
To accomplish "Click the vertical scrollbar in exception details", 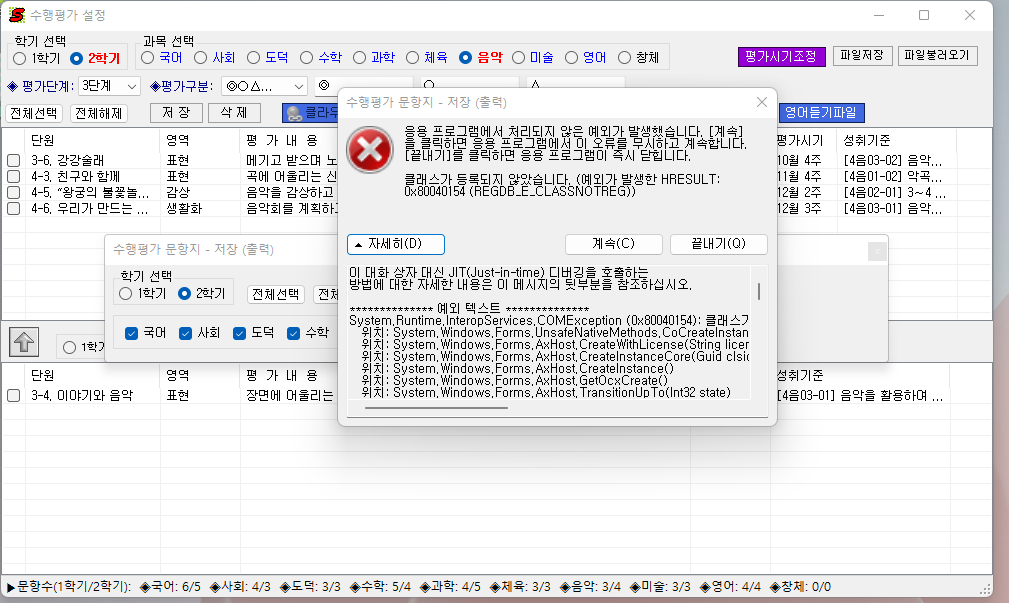I will 759,292.
